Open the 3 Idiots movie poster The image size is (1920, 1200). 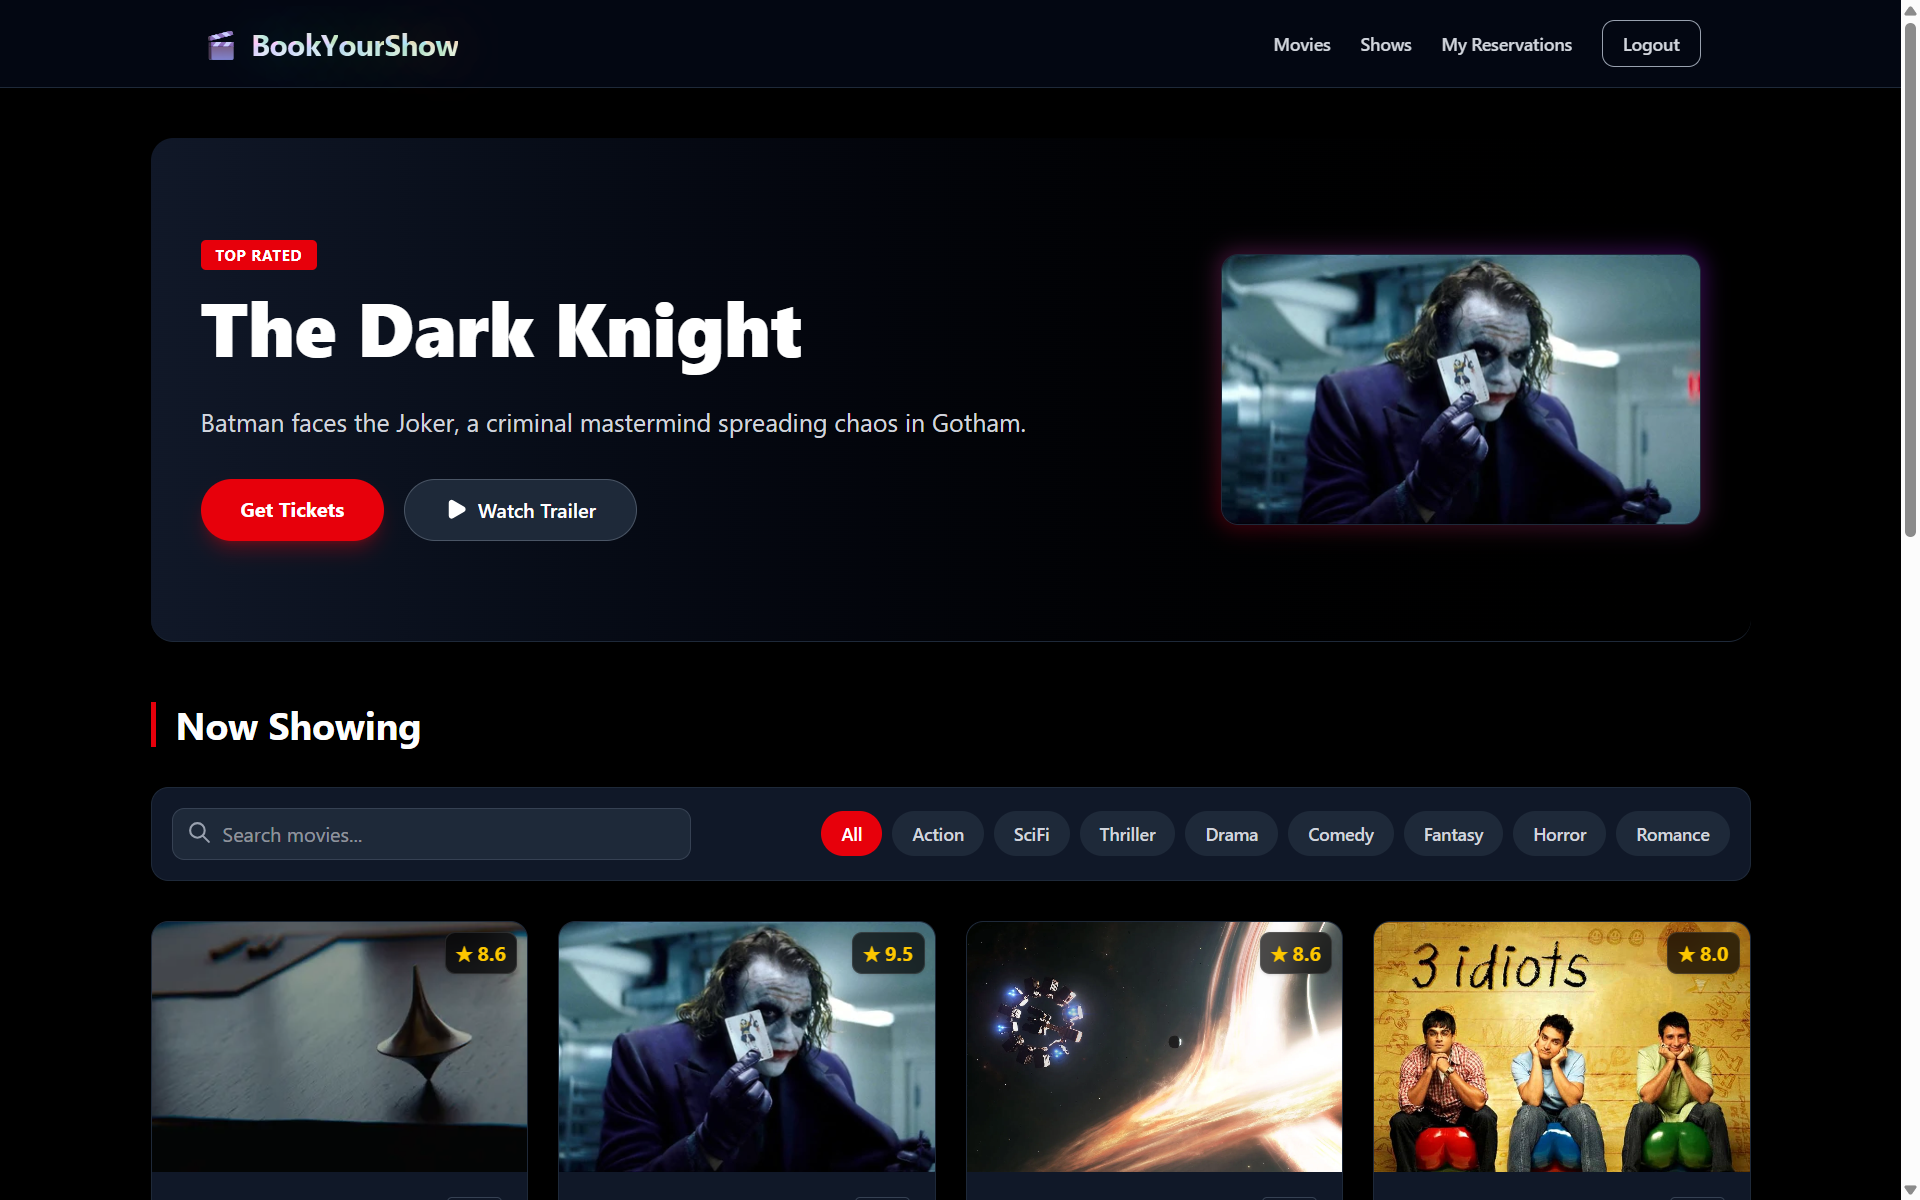point(1561,1060)
